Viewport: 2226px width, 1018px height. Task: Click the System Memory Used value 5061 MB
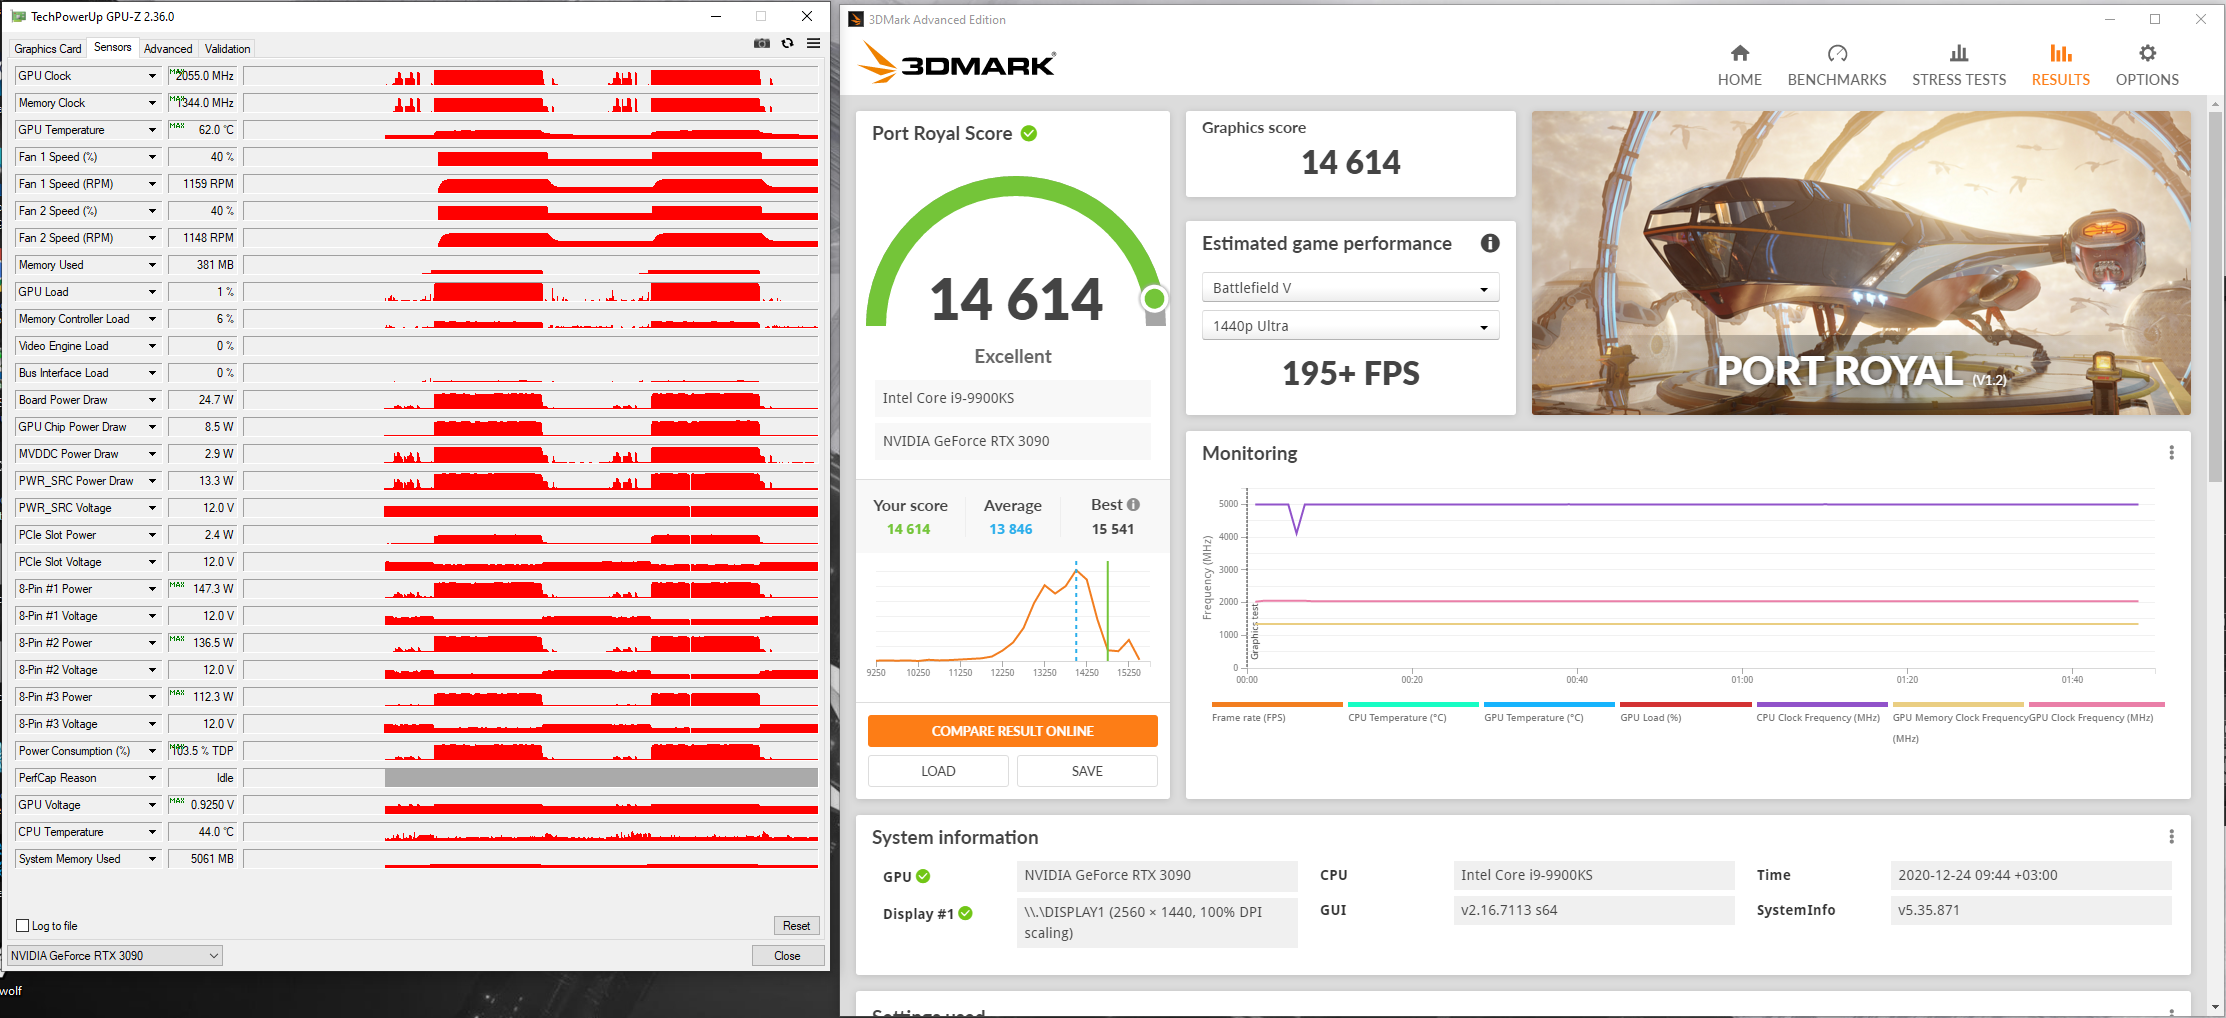click(x=202, y=859)
